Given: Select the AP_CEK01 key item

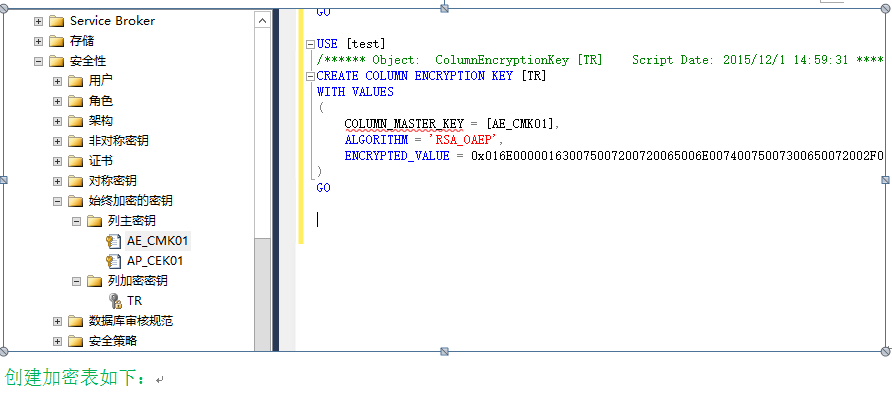Looking at the screenshot, I should point(155,261).
